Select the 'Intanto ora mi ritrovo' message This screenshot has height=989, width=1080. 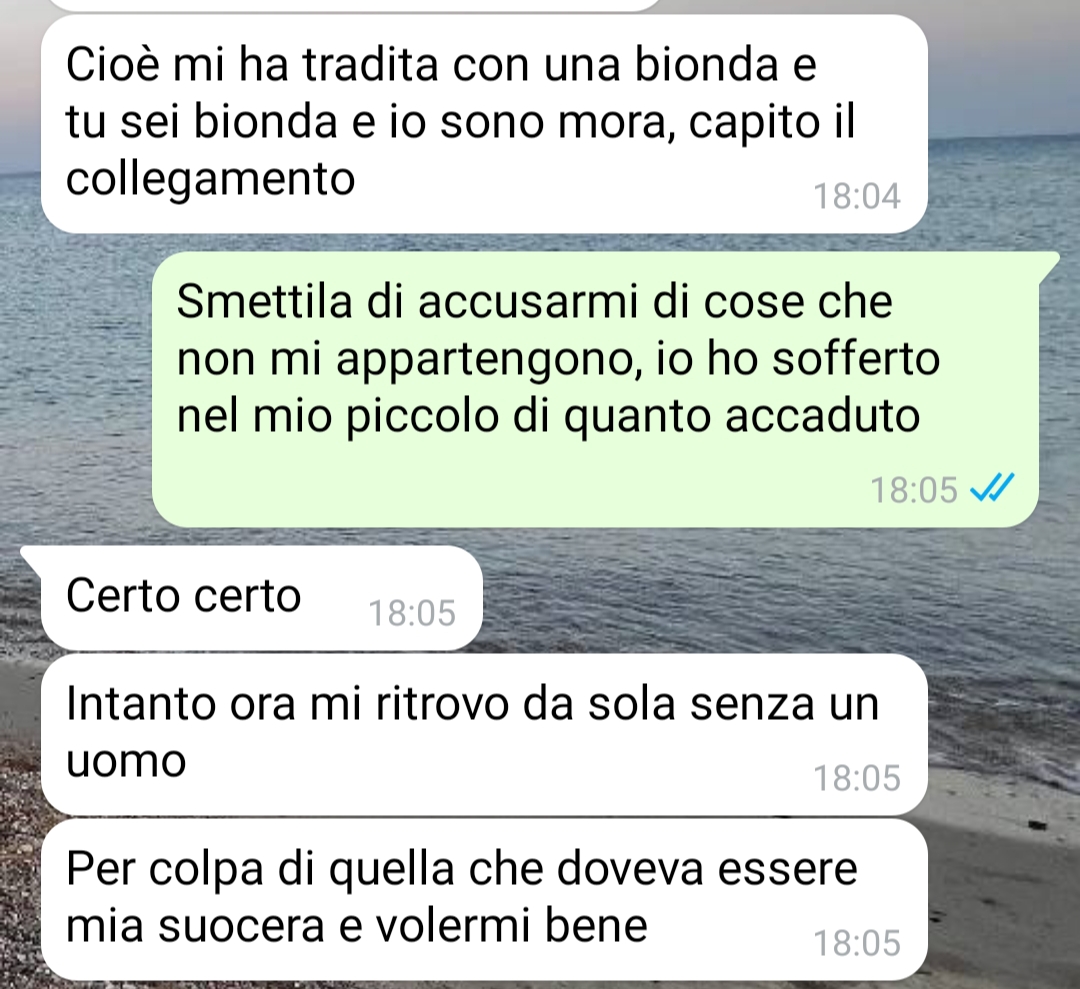[x=484, y=735]
